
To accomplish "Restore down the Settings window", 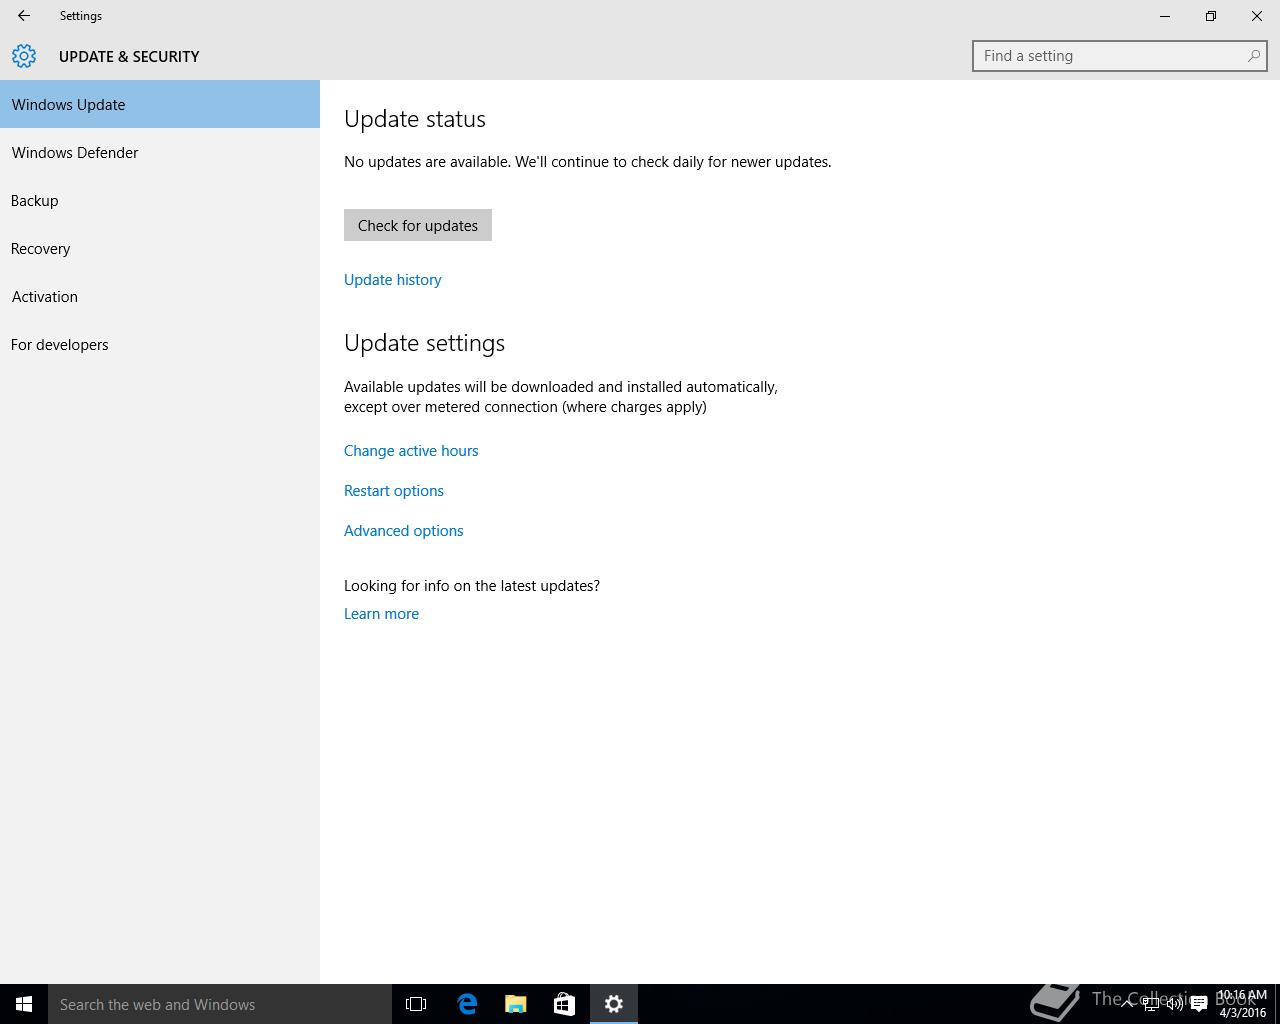I will [x=1211, y=16].
